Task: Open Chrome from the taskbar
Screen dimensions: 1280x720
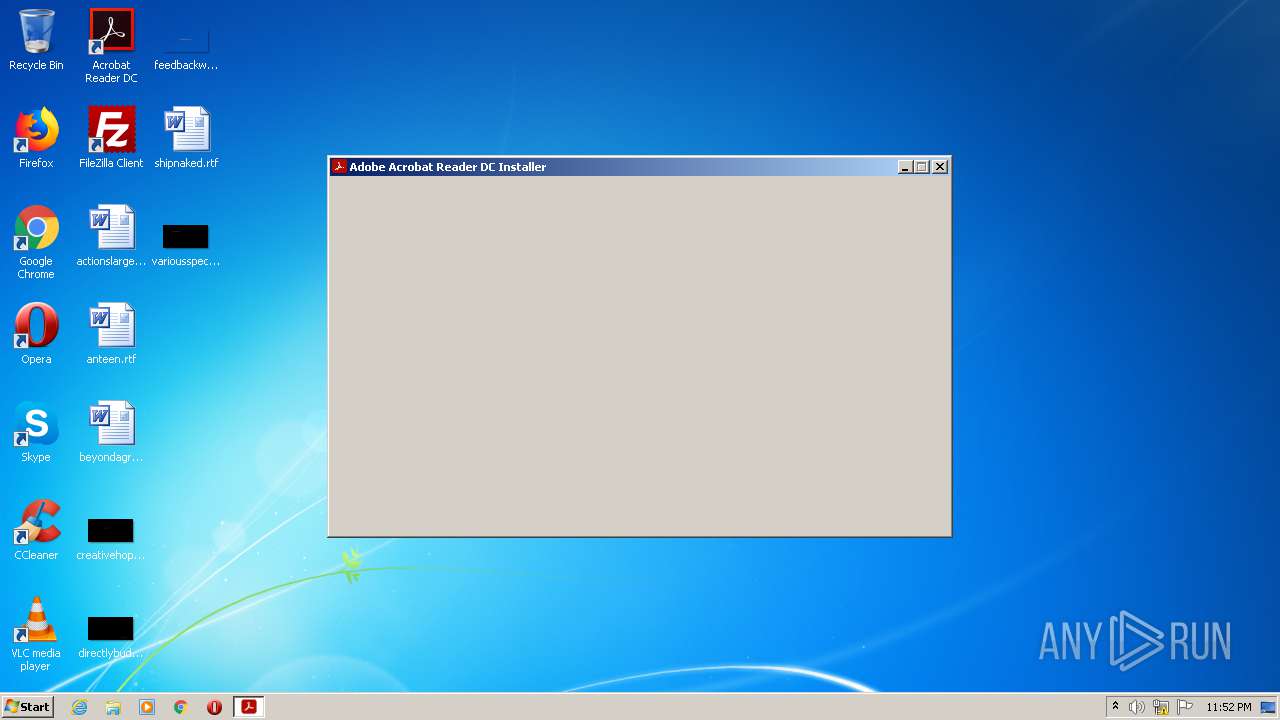Action: (181, 707)
